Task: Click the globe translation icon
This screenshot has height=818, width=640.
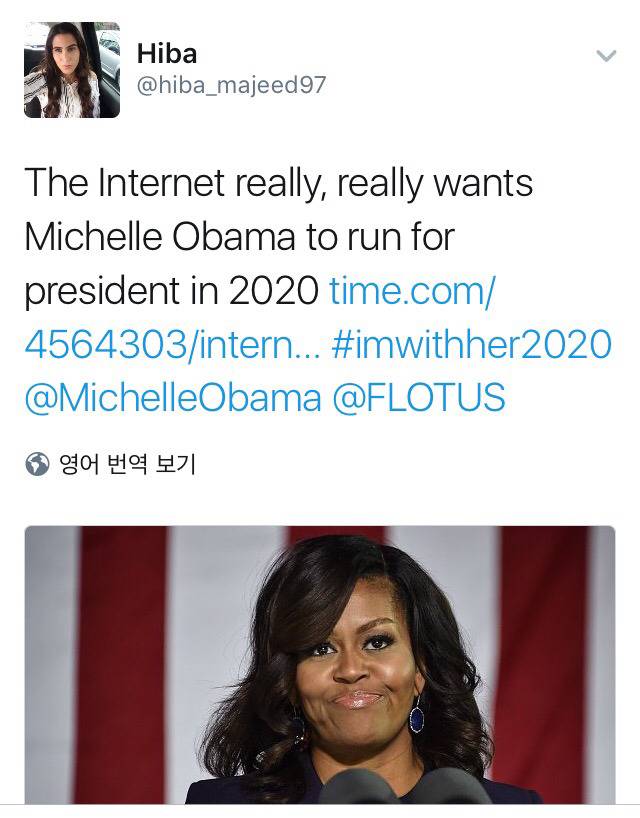Action: click(x=38, y=464)
